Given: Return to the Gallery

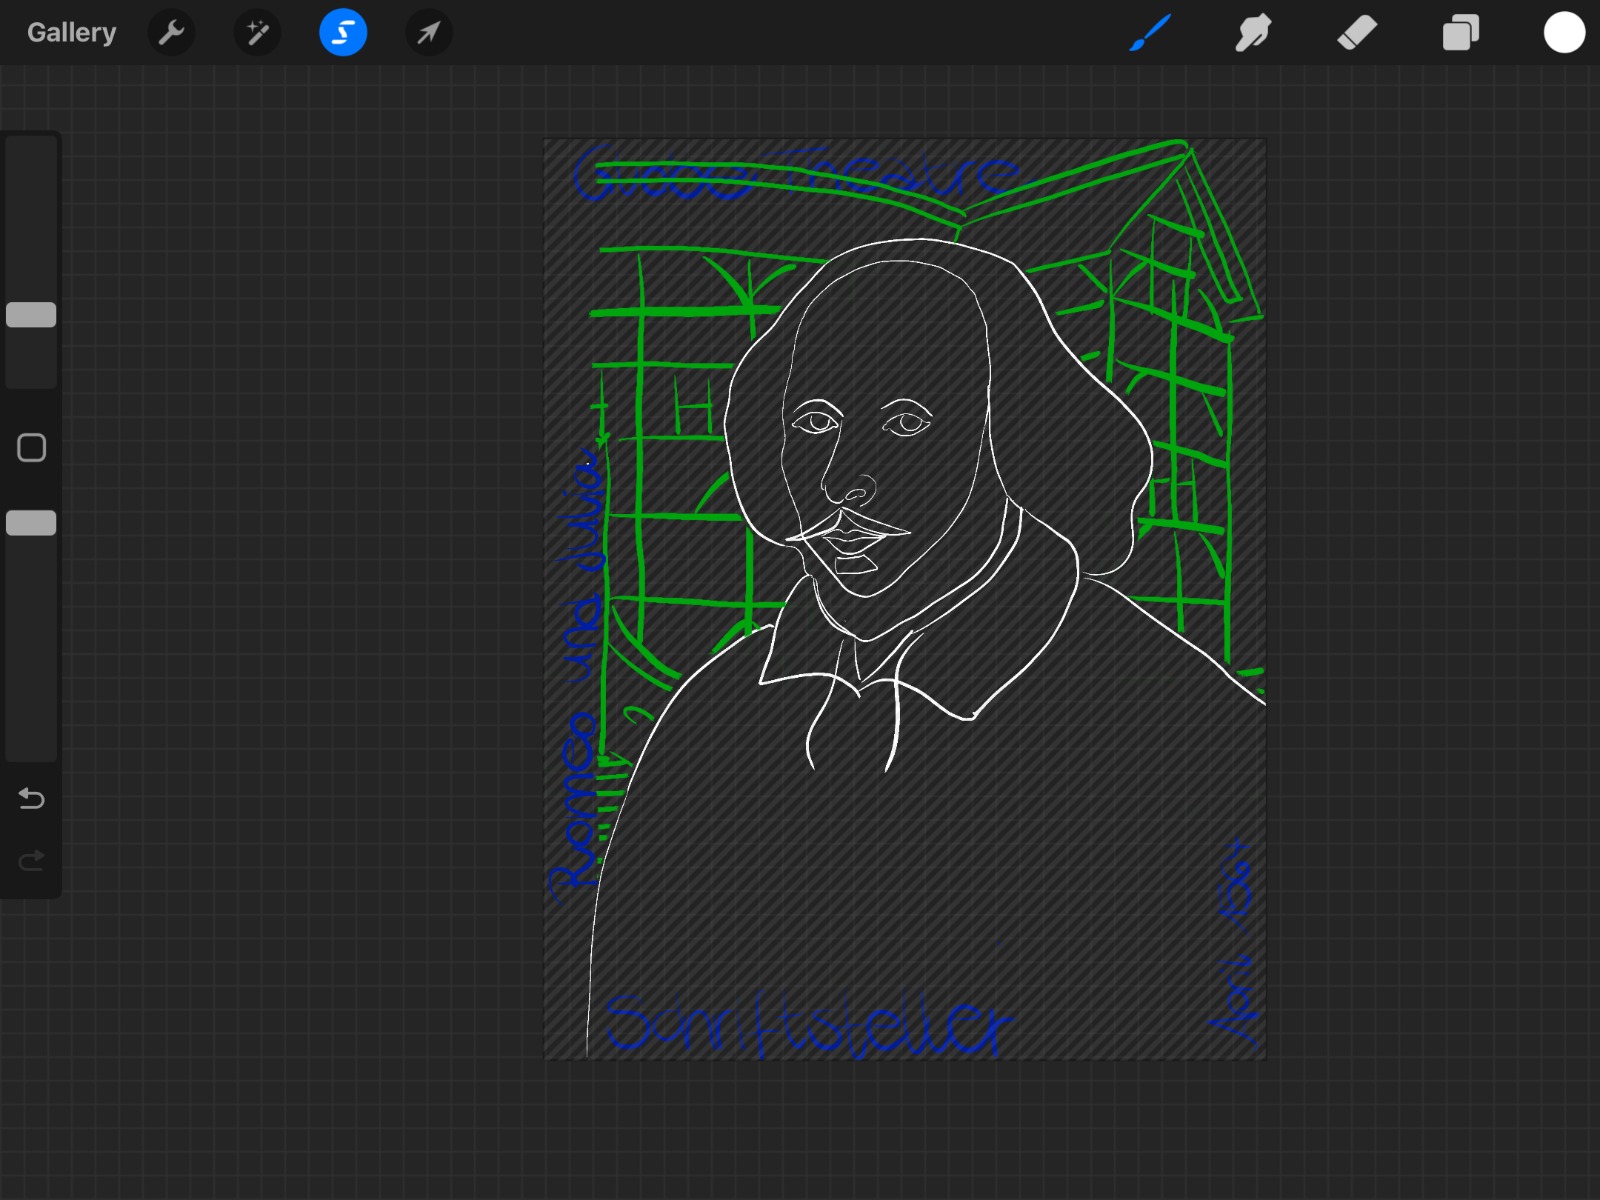Looking at the screenshot, I should (71, 33).
